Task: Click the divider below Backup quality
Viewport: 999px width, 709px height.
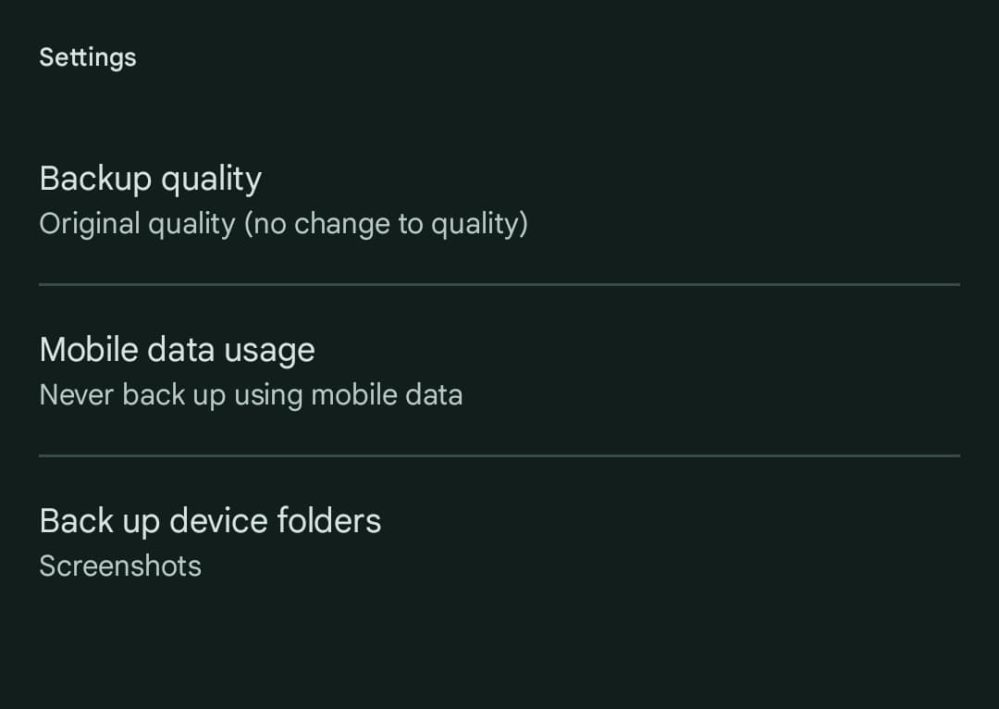Action: coord(499,285)
